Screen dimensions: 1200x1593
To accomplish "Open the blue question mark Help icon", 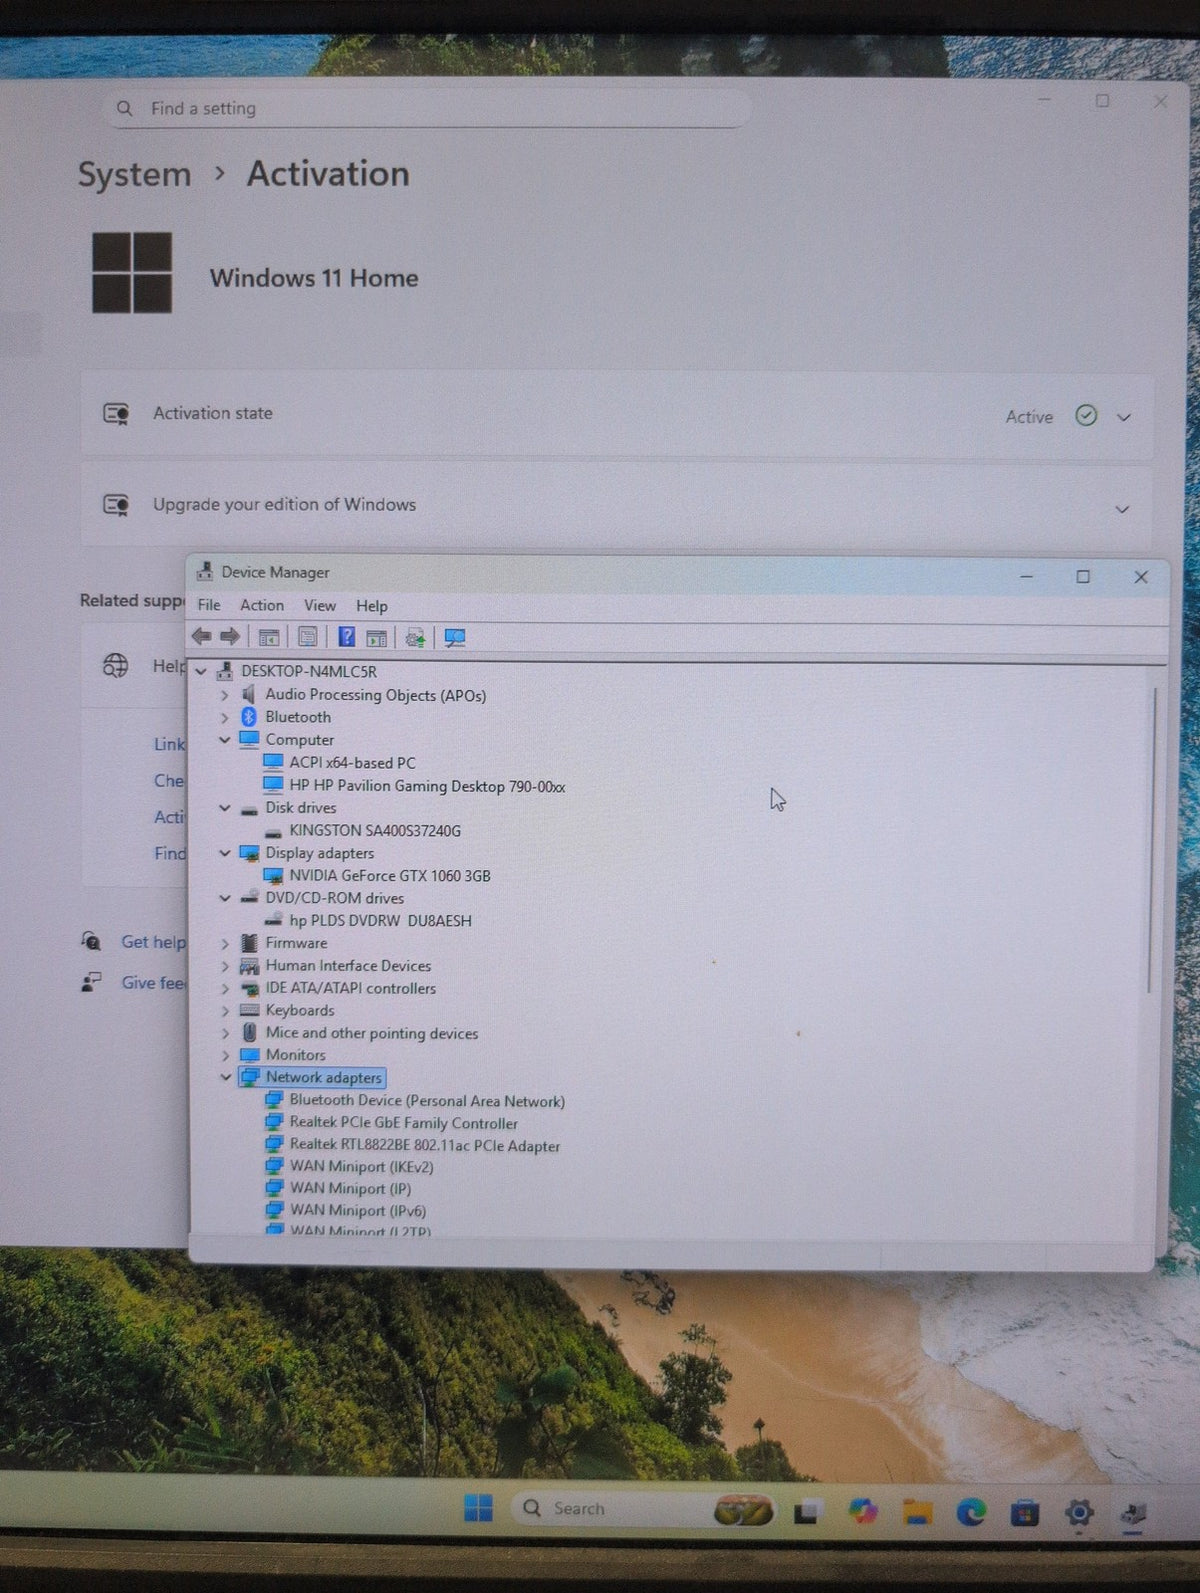I will click(x=346, y=637).
